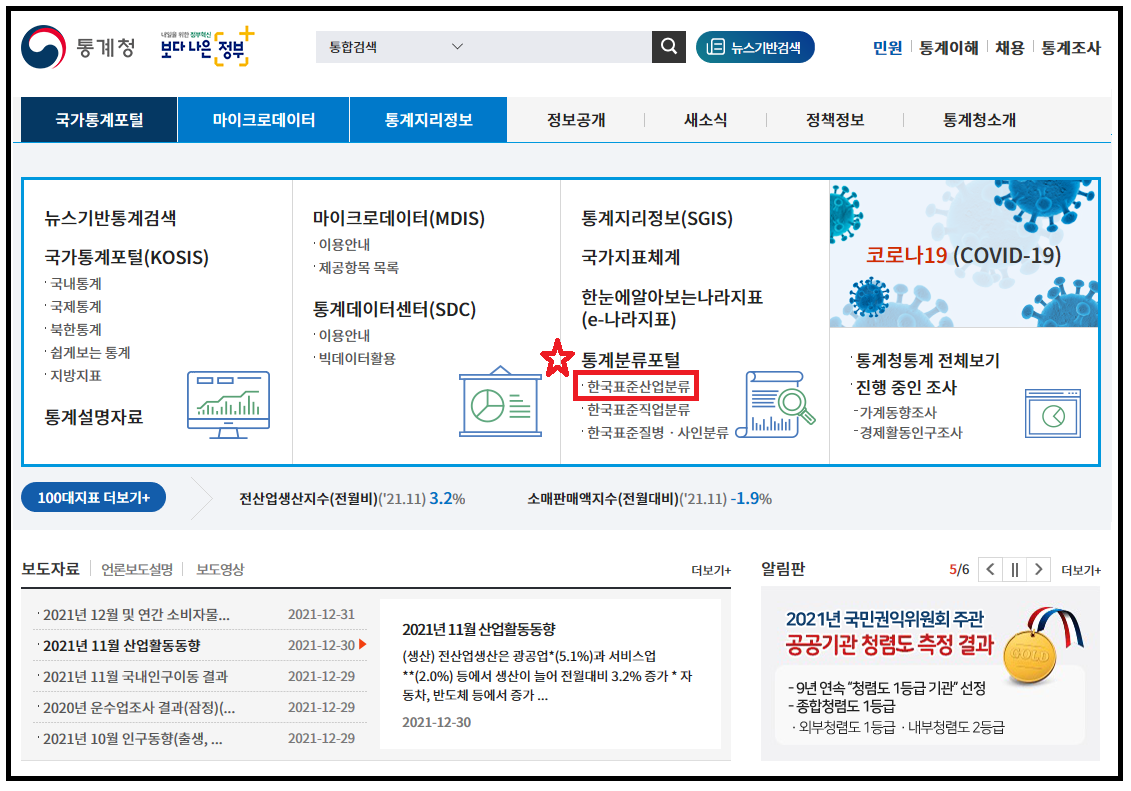Open 국가지표체계 link

click(x=631, y=257)
